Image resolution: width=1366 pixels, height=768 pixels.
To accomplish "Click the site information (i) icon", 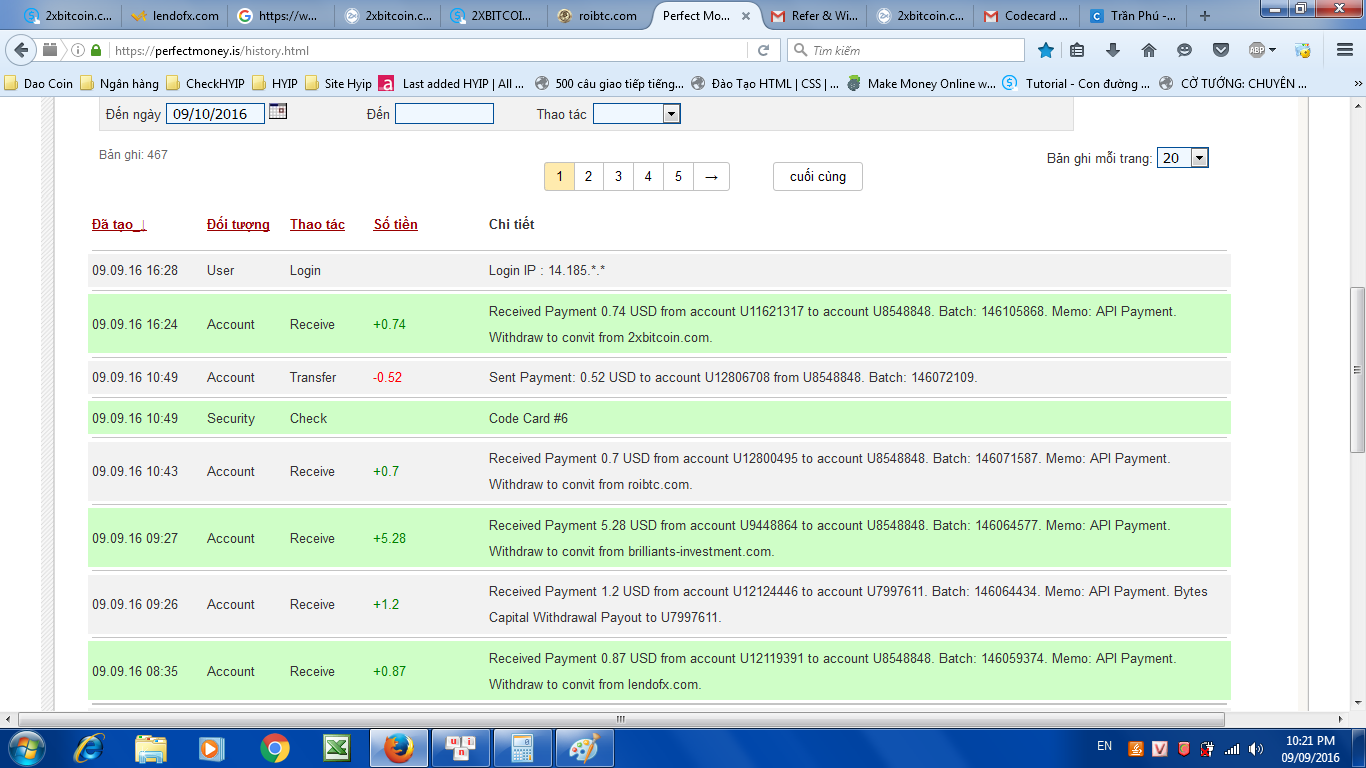I will tap(78, 50).
